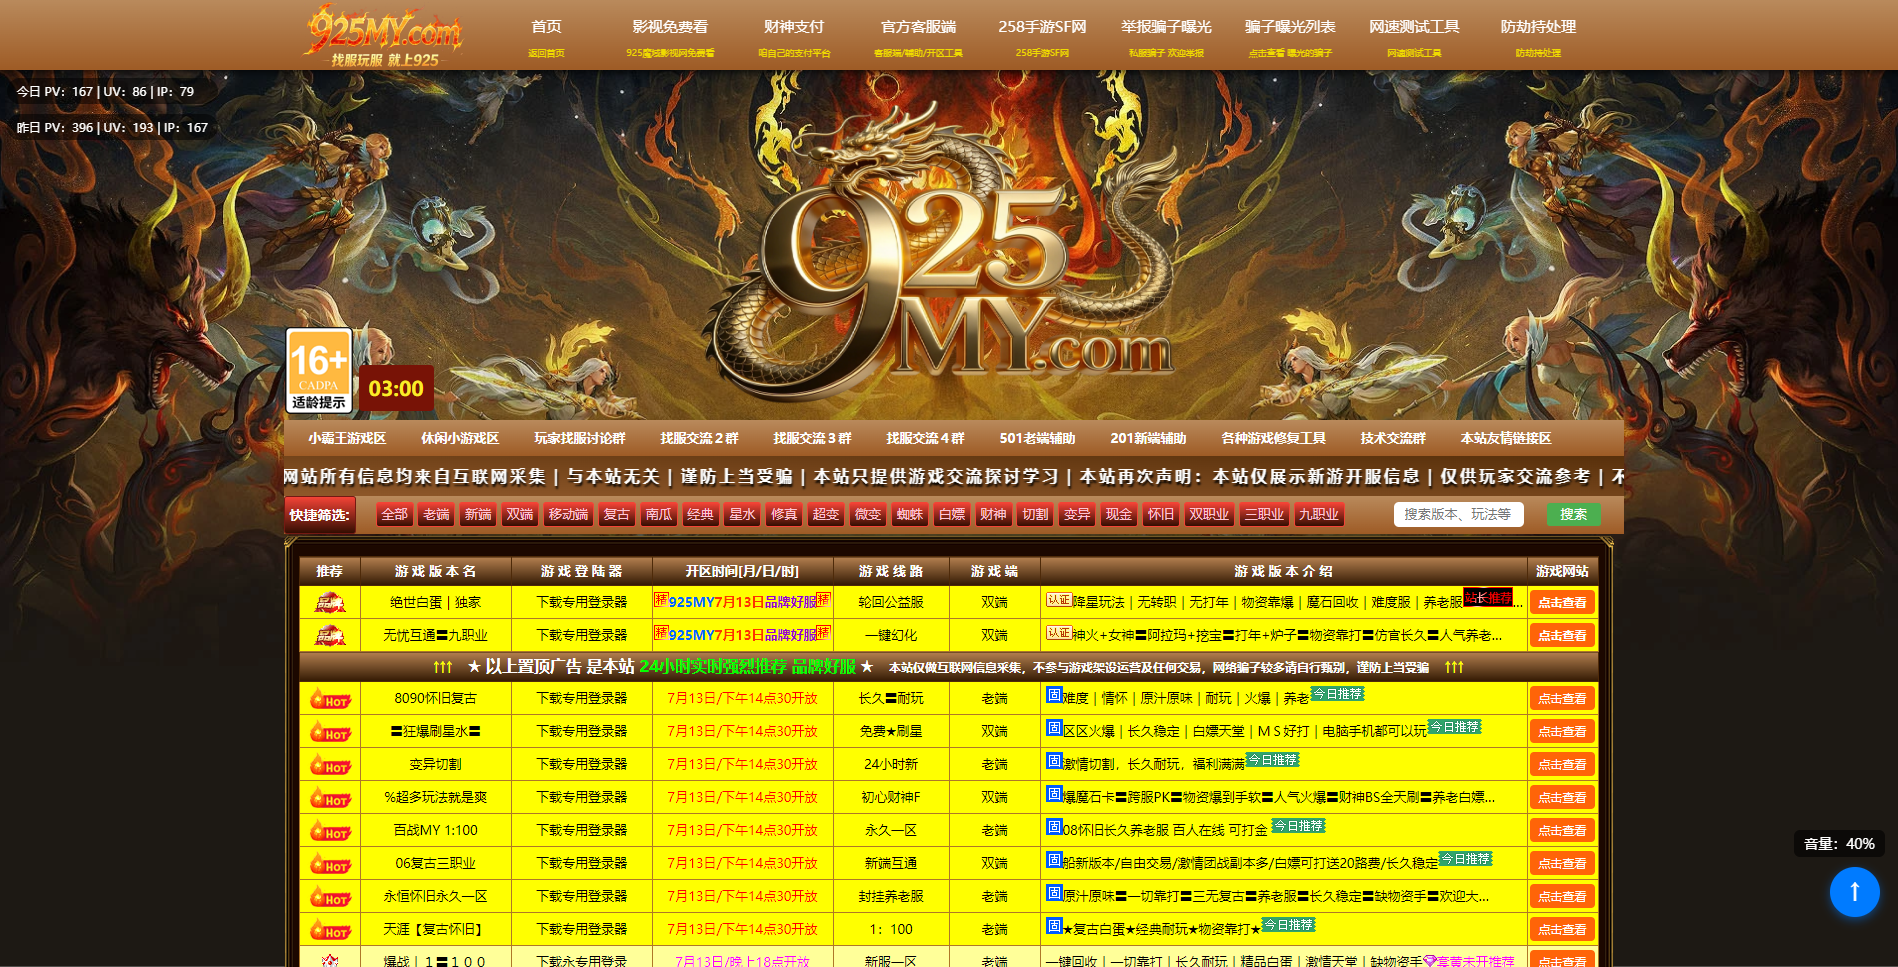Click the HOT flame icon beside %超多玩法就是爽
This screenshot has height=967, width=1898.
330,797
